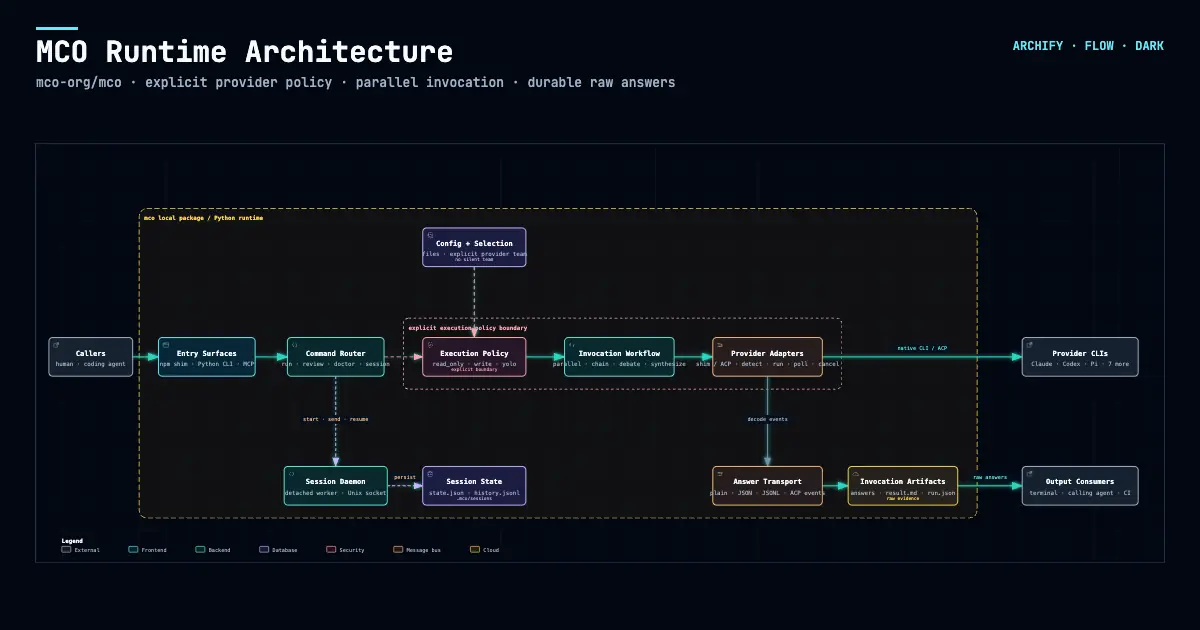1200x630 pixels.
Task: Click the code icon in Invocation Workflow node
Action: (571, 344)
